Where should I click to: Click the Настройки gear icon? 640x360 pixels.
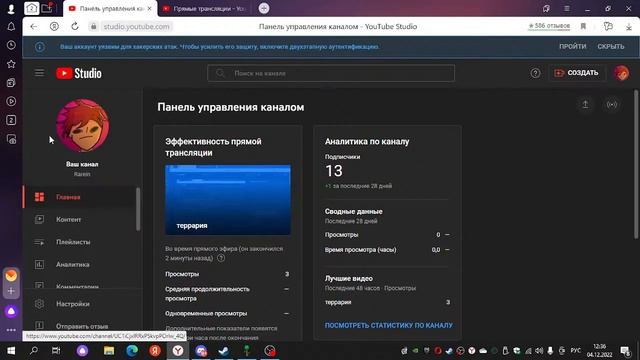pos(39,304)
